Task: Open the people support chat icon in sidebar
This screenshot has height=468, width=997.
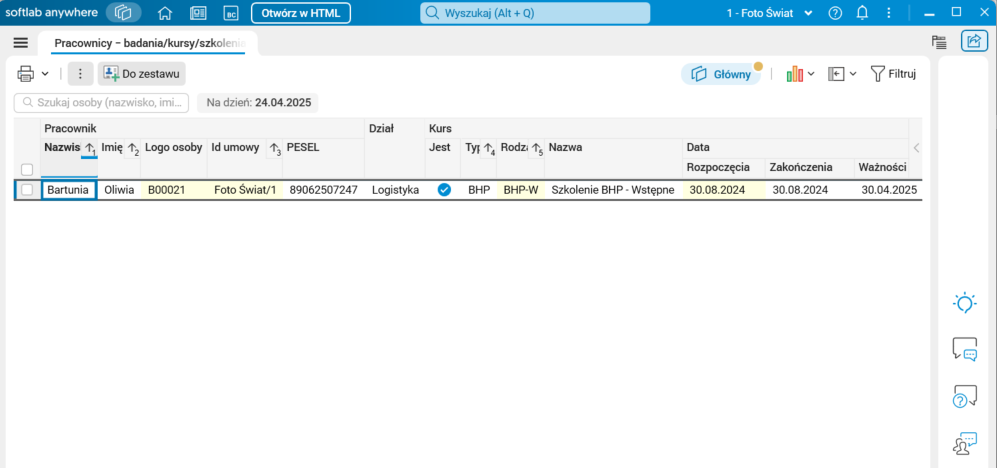Action: [x=965, y=443]
